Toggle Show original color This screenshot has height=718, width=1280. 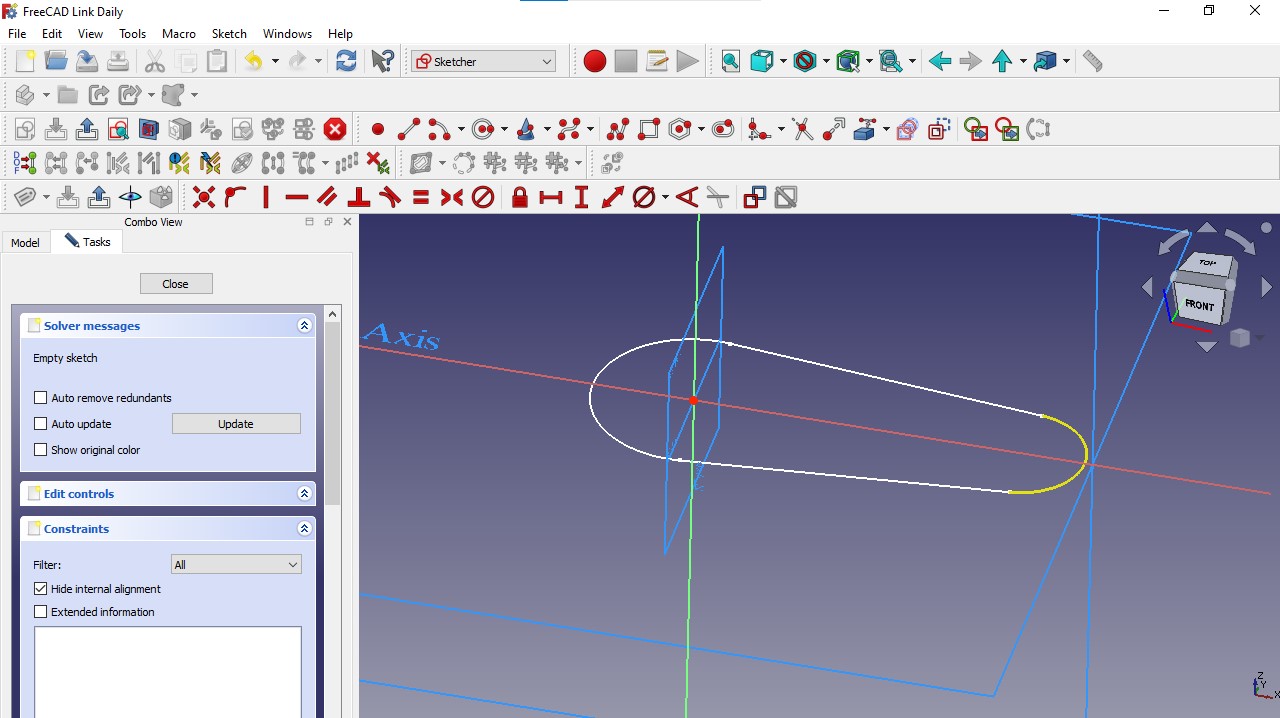(40, 449)
